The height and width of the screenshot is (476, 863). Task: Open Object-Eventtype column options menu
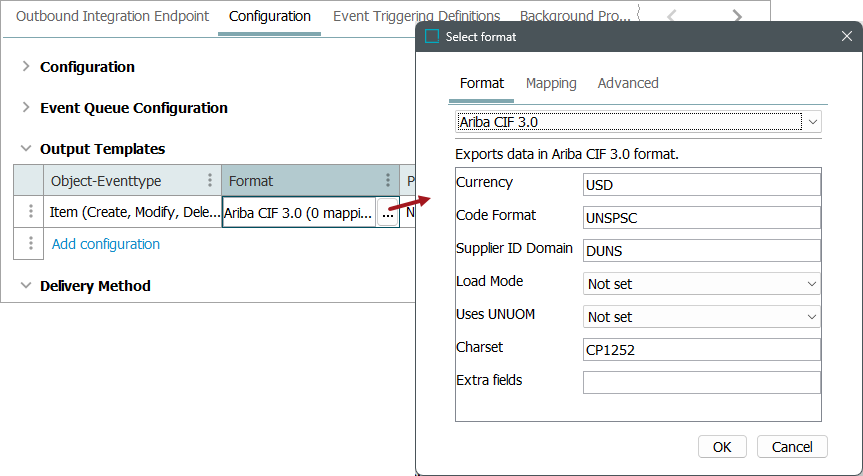[209, 181]
